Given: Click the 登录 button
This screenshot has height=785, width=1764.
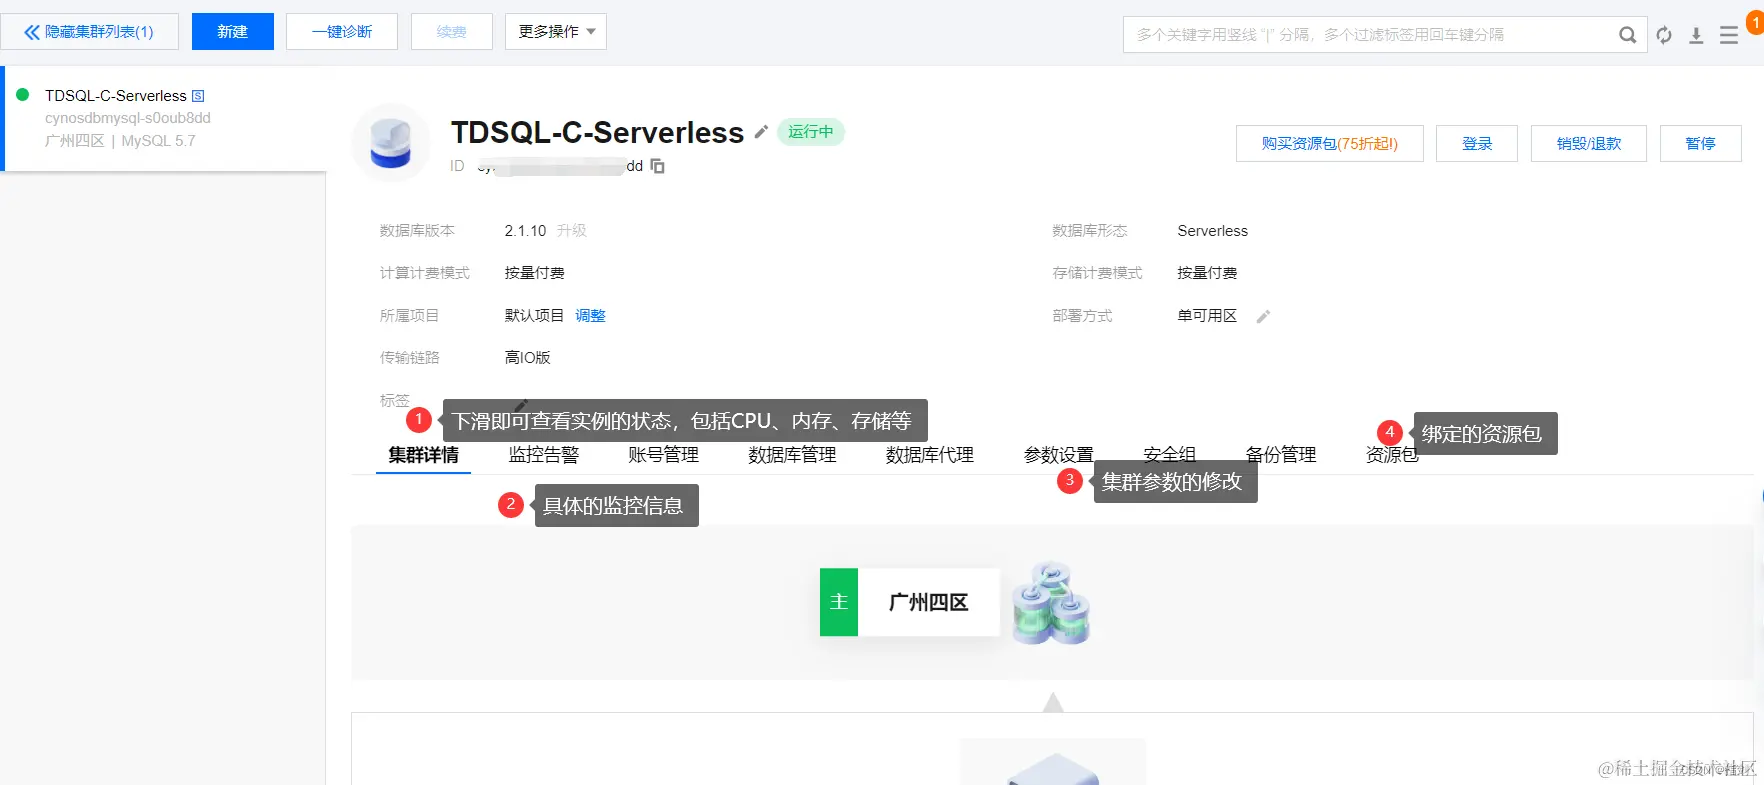Looking at the screenshot, I should tap(1477, 144).
